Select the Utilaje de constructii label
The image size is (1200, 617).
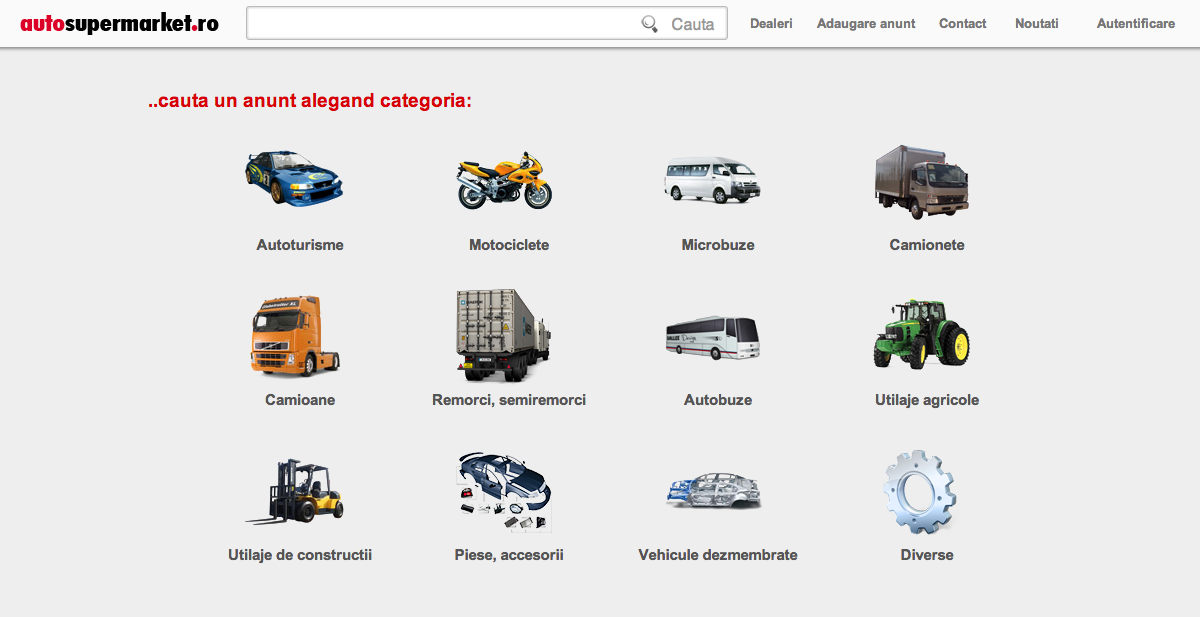tap(300, 555)
